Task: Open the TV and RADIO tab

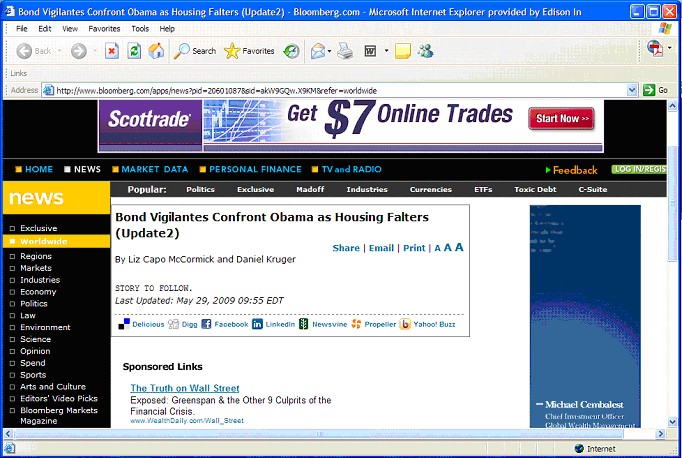Action: pyautogui.click(x=347, y=169)
